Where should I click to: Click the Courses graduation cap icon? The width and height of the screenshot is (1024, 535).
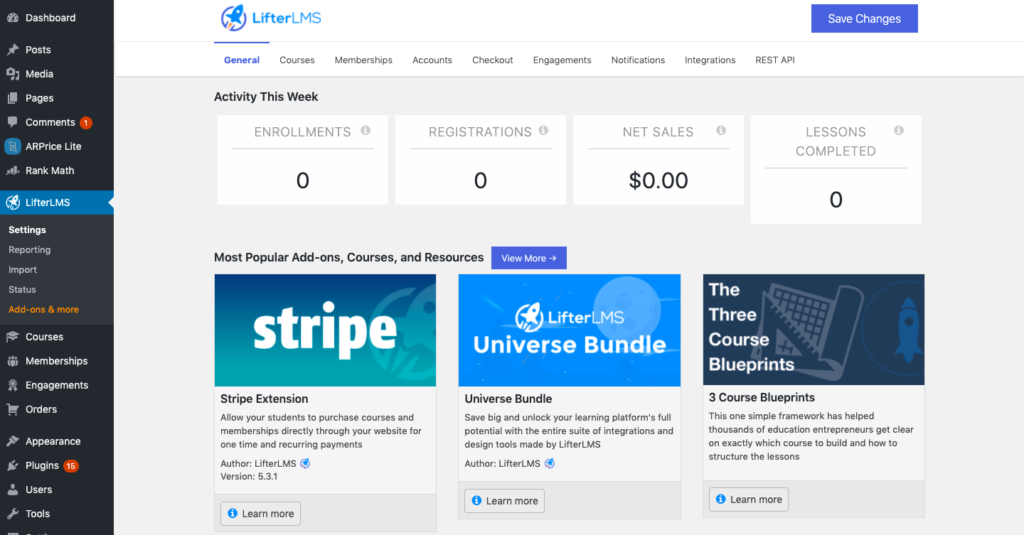12,337
